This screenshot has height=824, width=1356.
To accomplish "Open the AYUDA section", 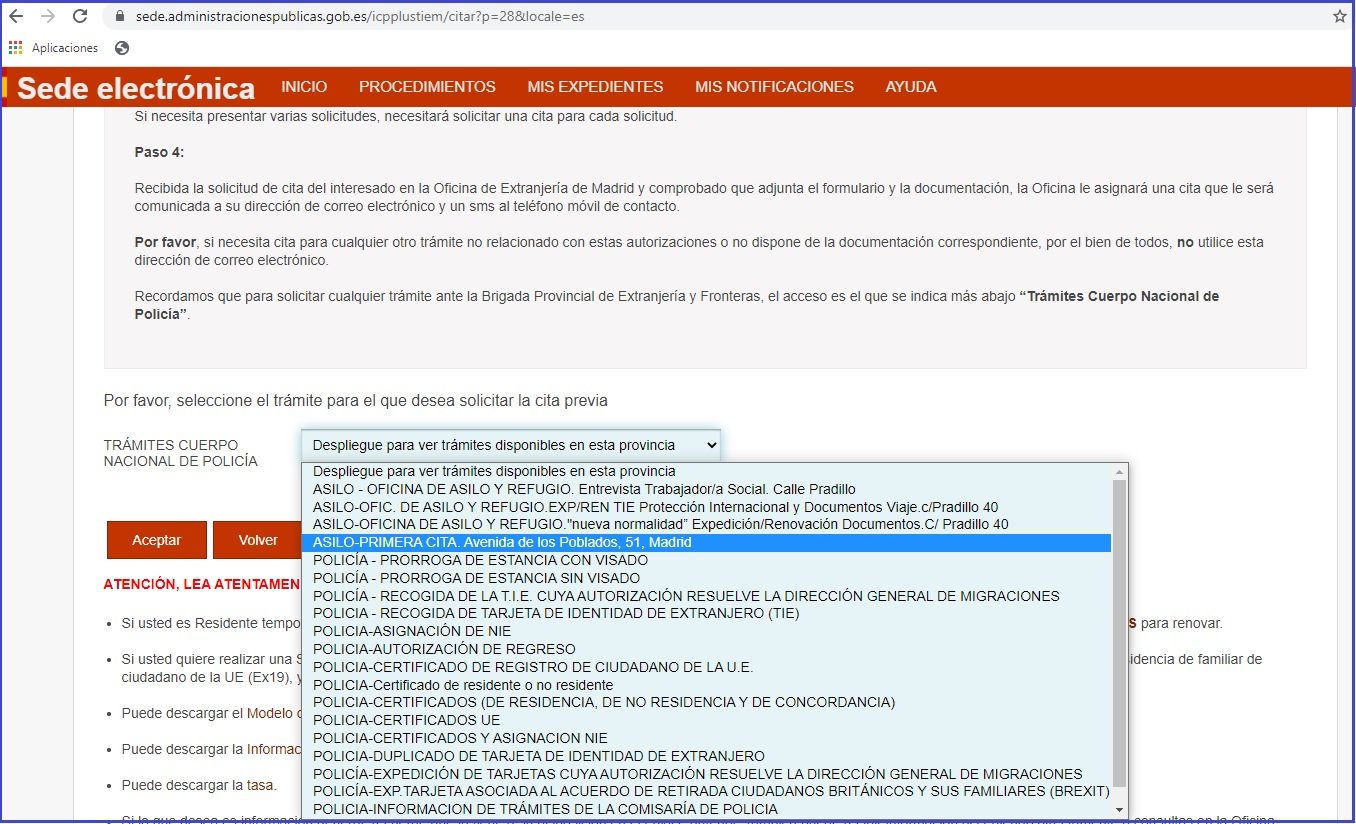I will pos(910,87).
